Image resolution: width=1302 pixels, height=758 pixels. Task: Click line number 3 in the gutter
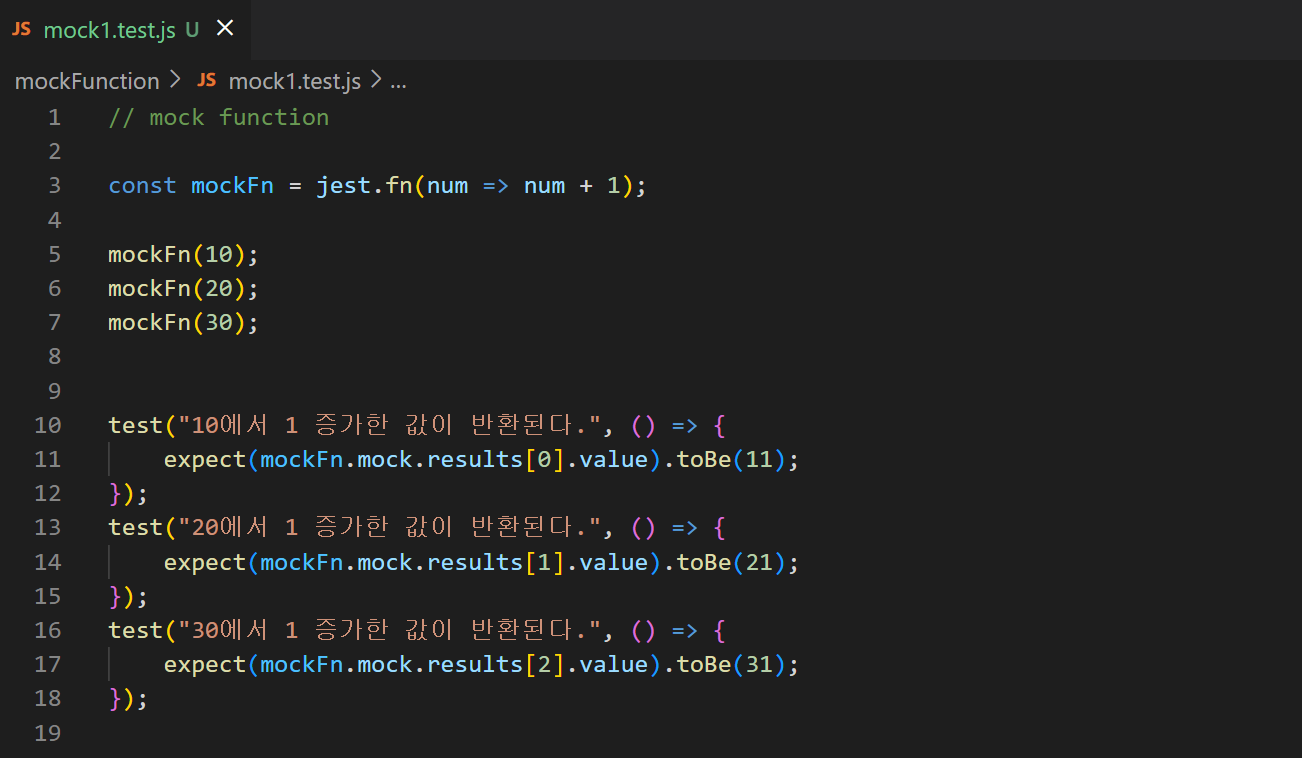(x=54, y=185)
